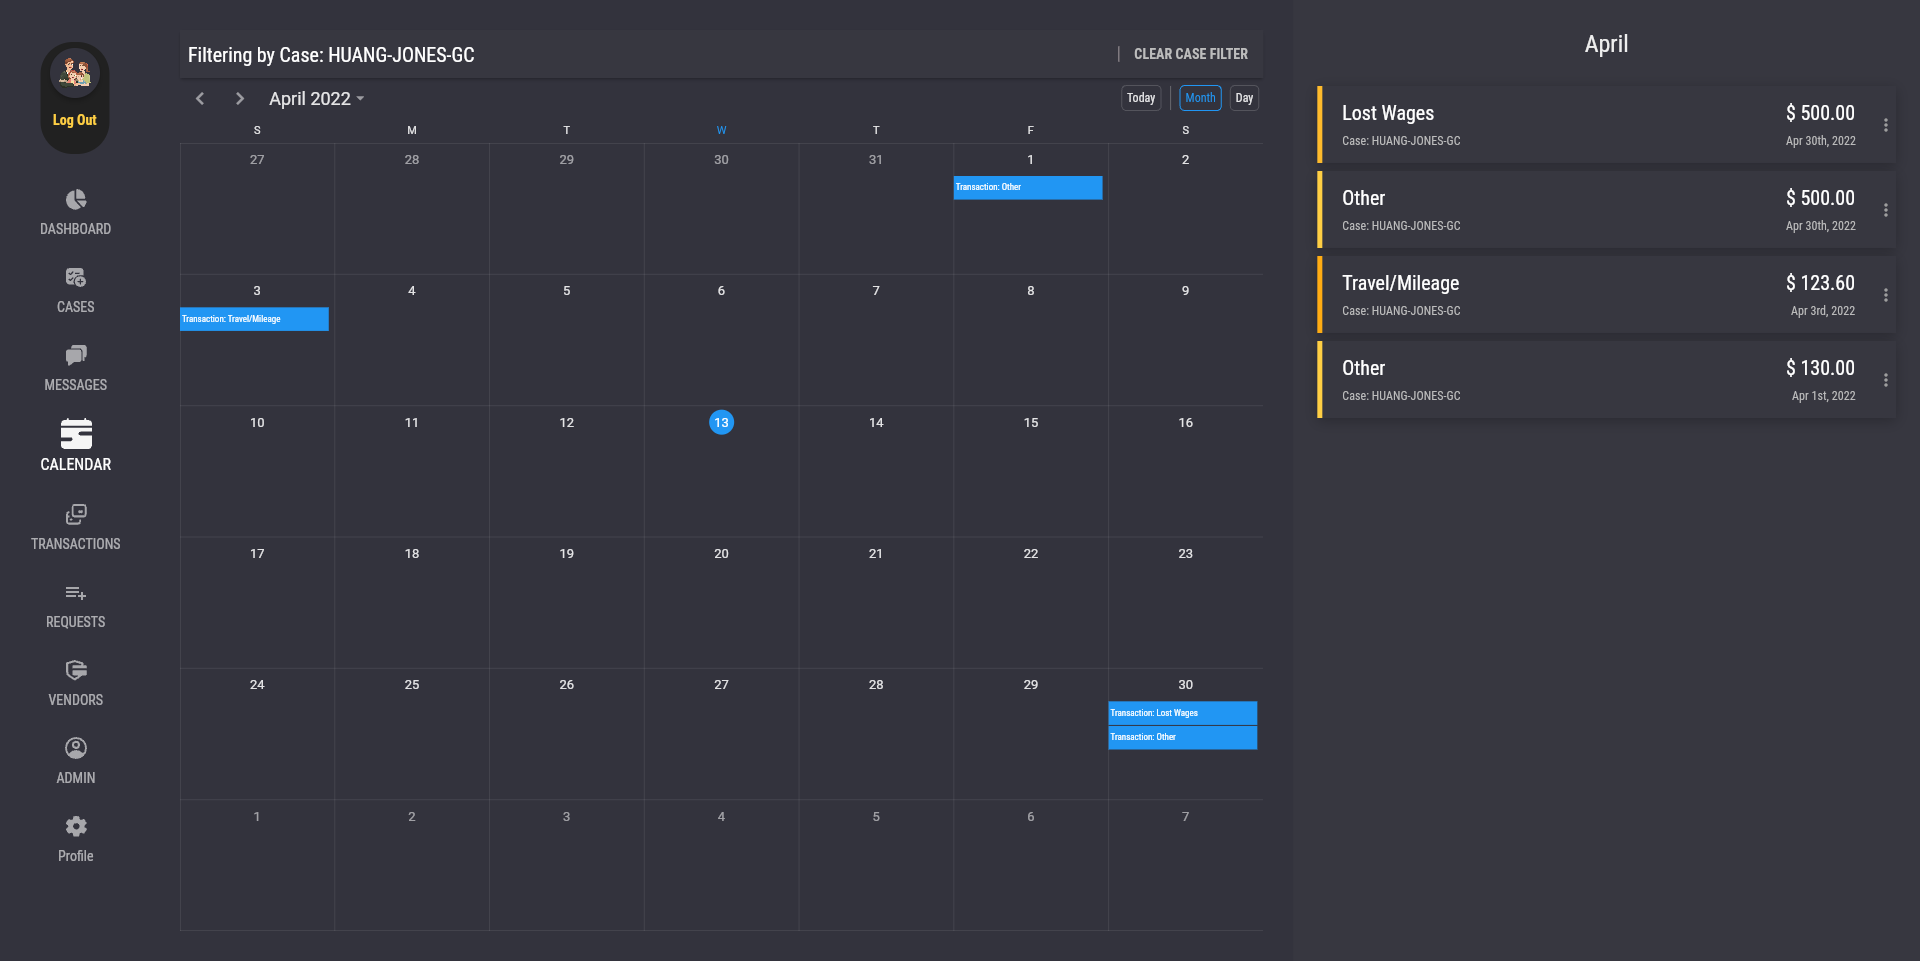Open the Requests list icon
Image resolution: width=1920 pixels, height=961 pixels.
coord(76,593)
